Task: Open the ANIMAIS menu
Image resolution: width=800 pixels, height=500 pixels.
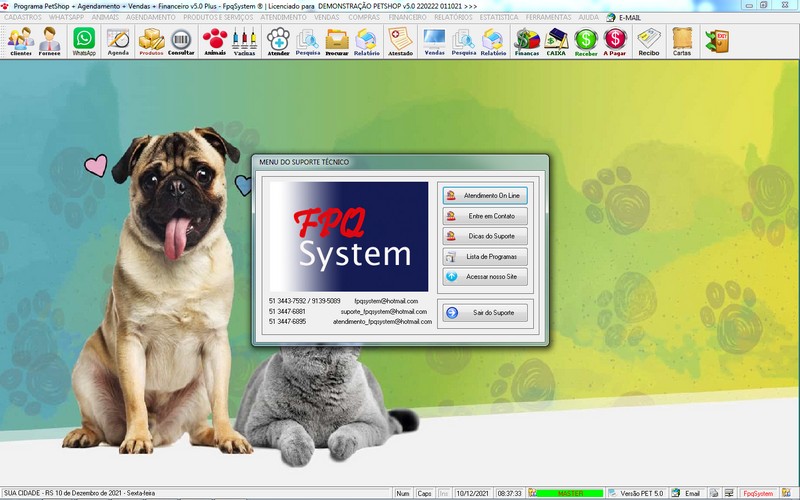Action: point(105,17)
